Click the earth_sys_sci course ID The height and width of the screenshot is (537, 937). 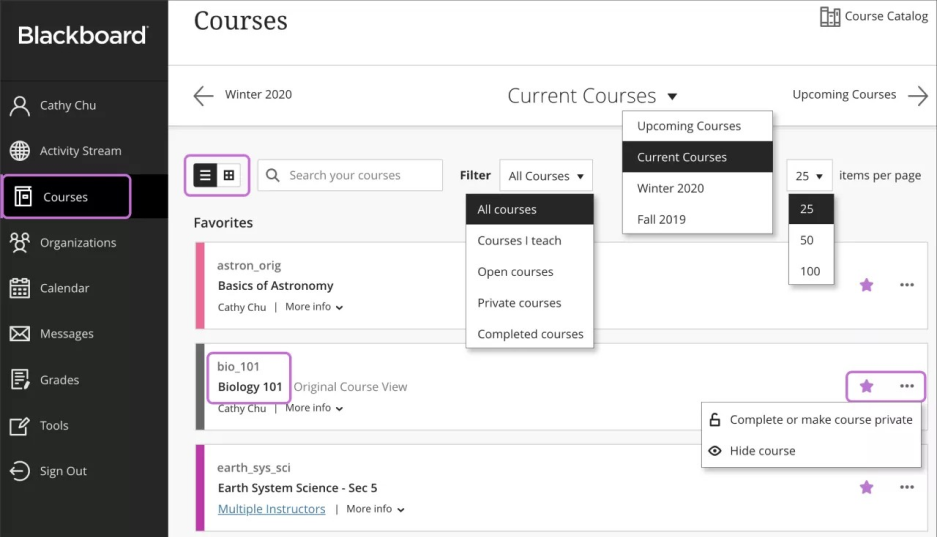pos(253,468)
